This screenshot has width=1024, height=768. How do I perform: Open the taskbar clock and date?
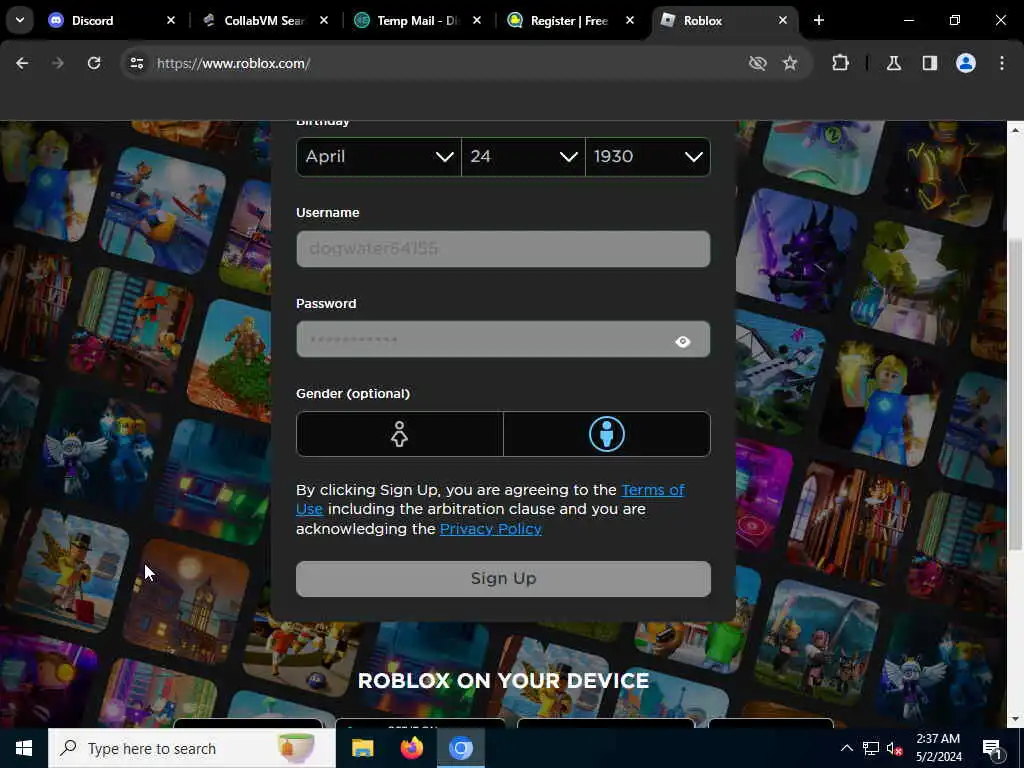point(938,748)
